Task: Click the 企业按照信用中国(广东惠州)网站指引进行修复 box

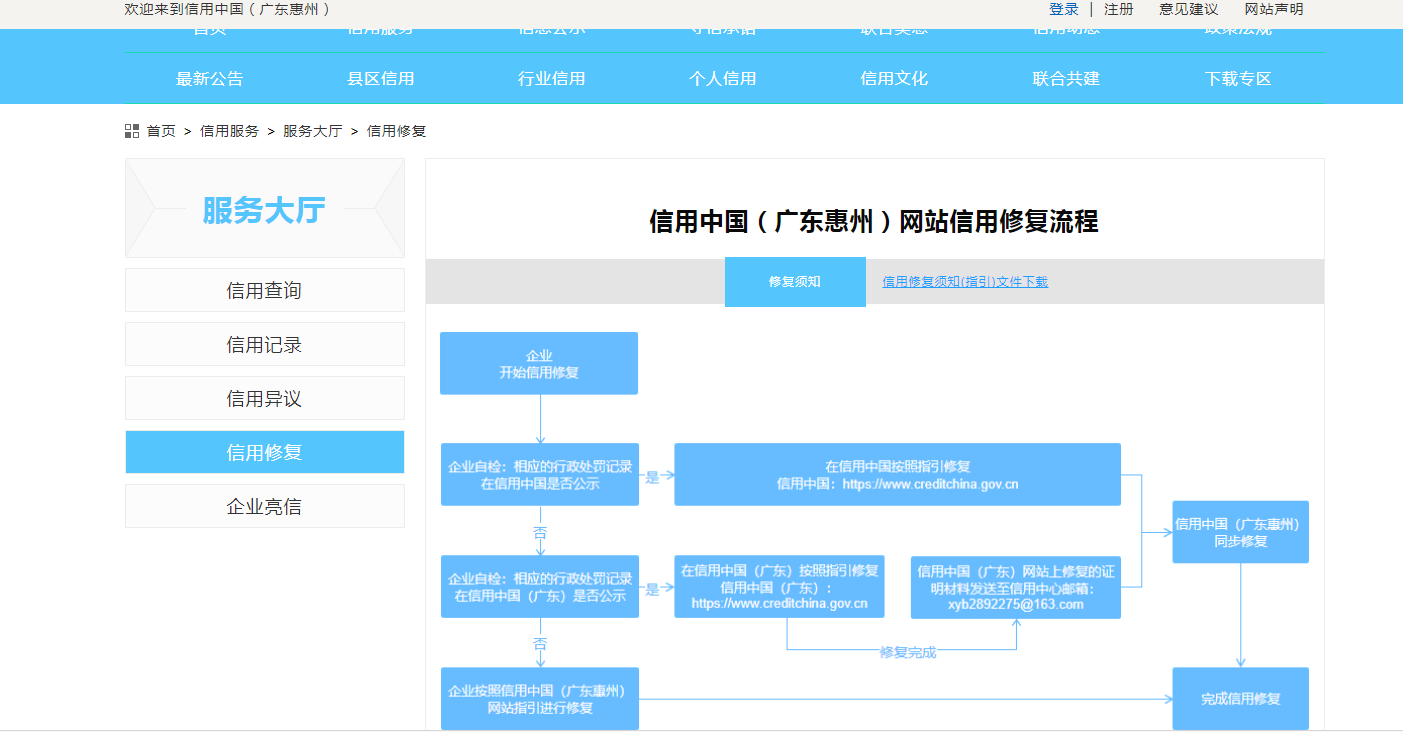Action: pos(540,698)
